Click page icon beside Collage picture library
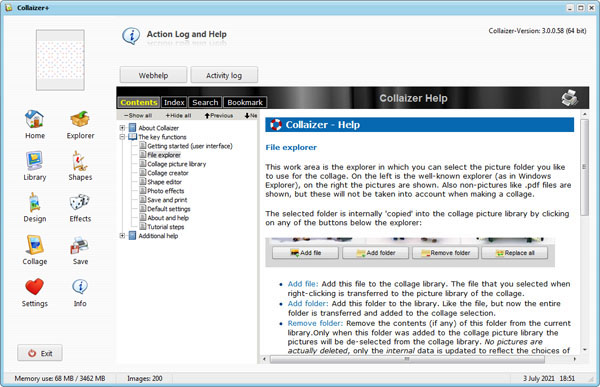Screen dimensions: 600x387 [143, 163]
